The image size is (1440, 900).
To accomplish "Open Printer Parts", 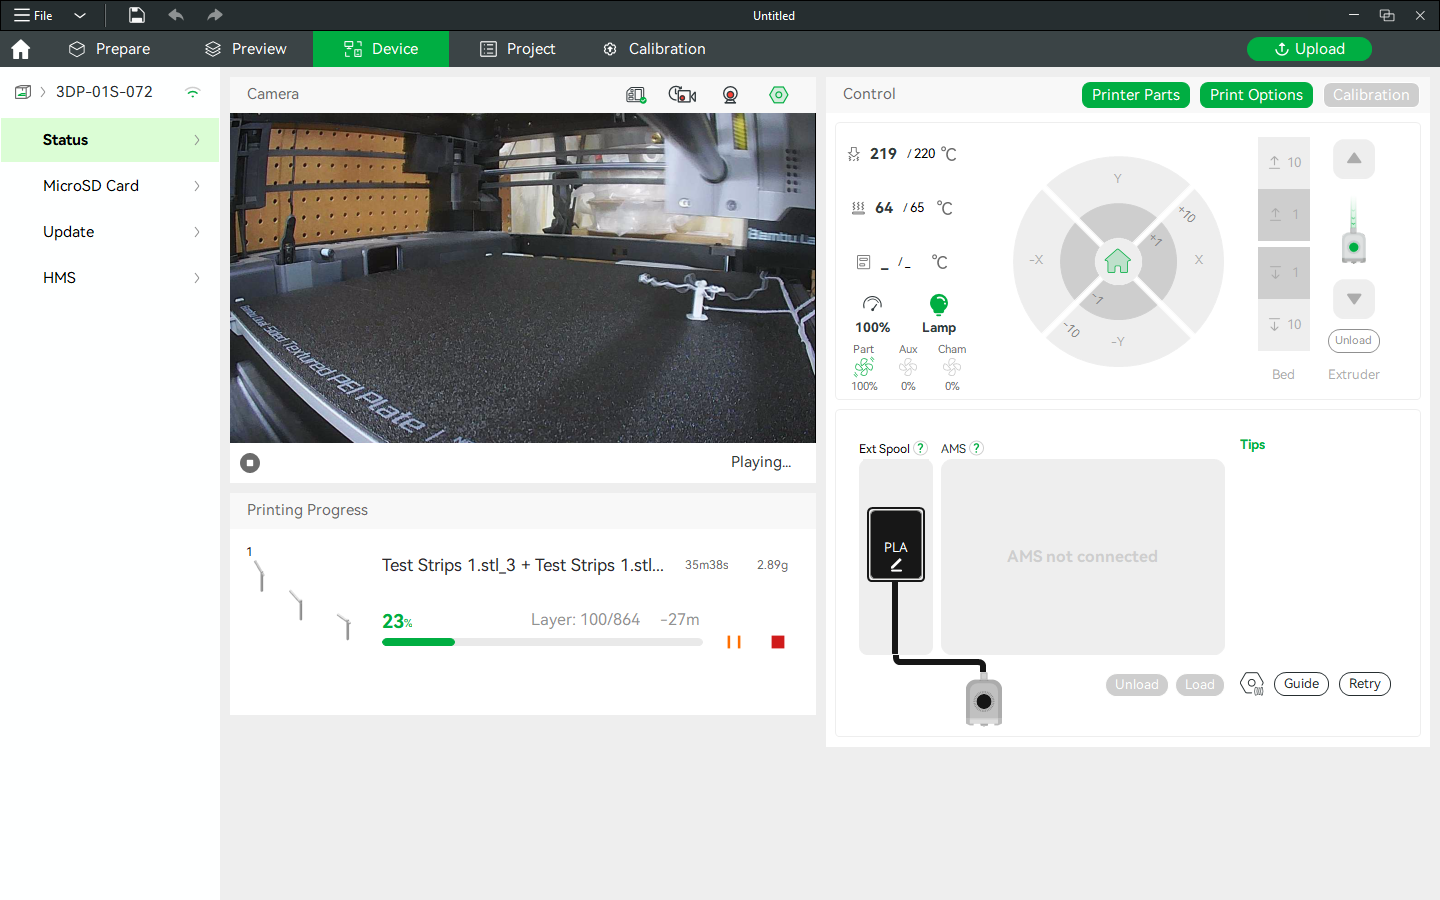I will pos(1136,95).
